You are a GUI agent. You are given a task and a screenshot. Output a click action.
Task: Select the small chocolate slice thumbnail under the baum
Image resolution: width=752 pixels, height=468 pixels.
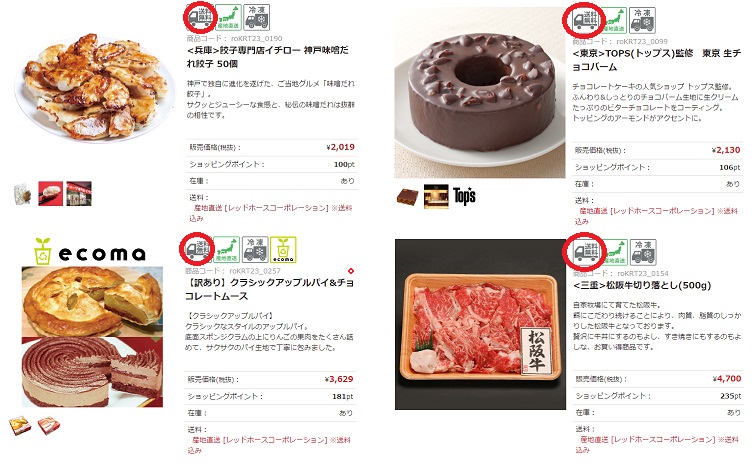tap(408, 197)
